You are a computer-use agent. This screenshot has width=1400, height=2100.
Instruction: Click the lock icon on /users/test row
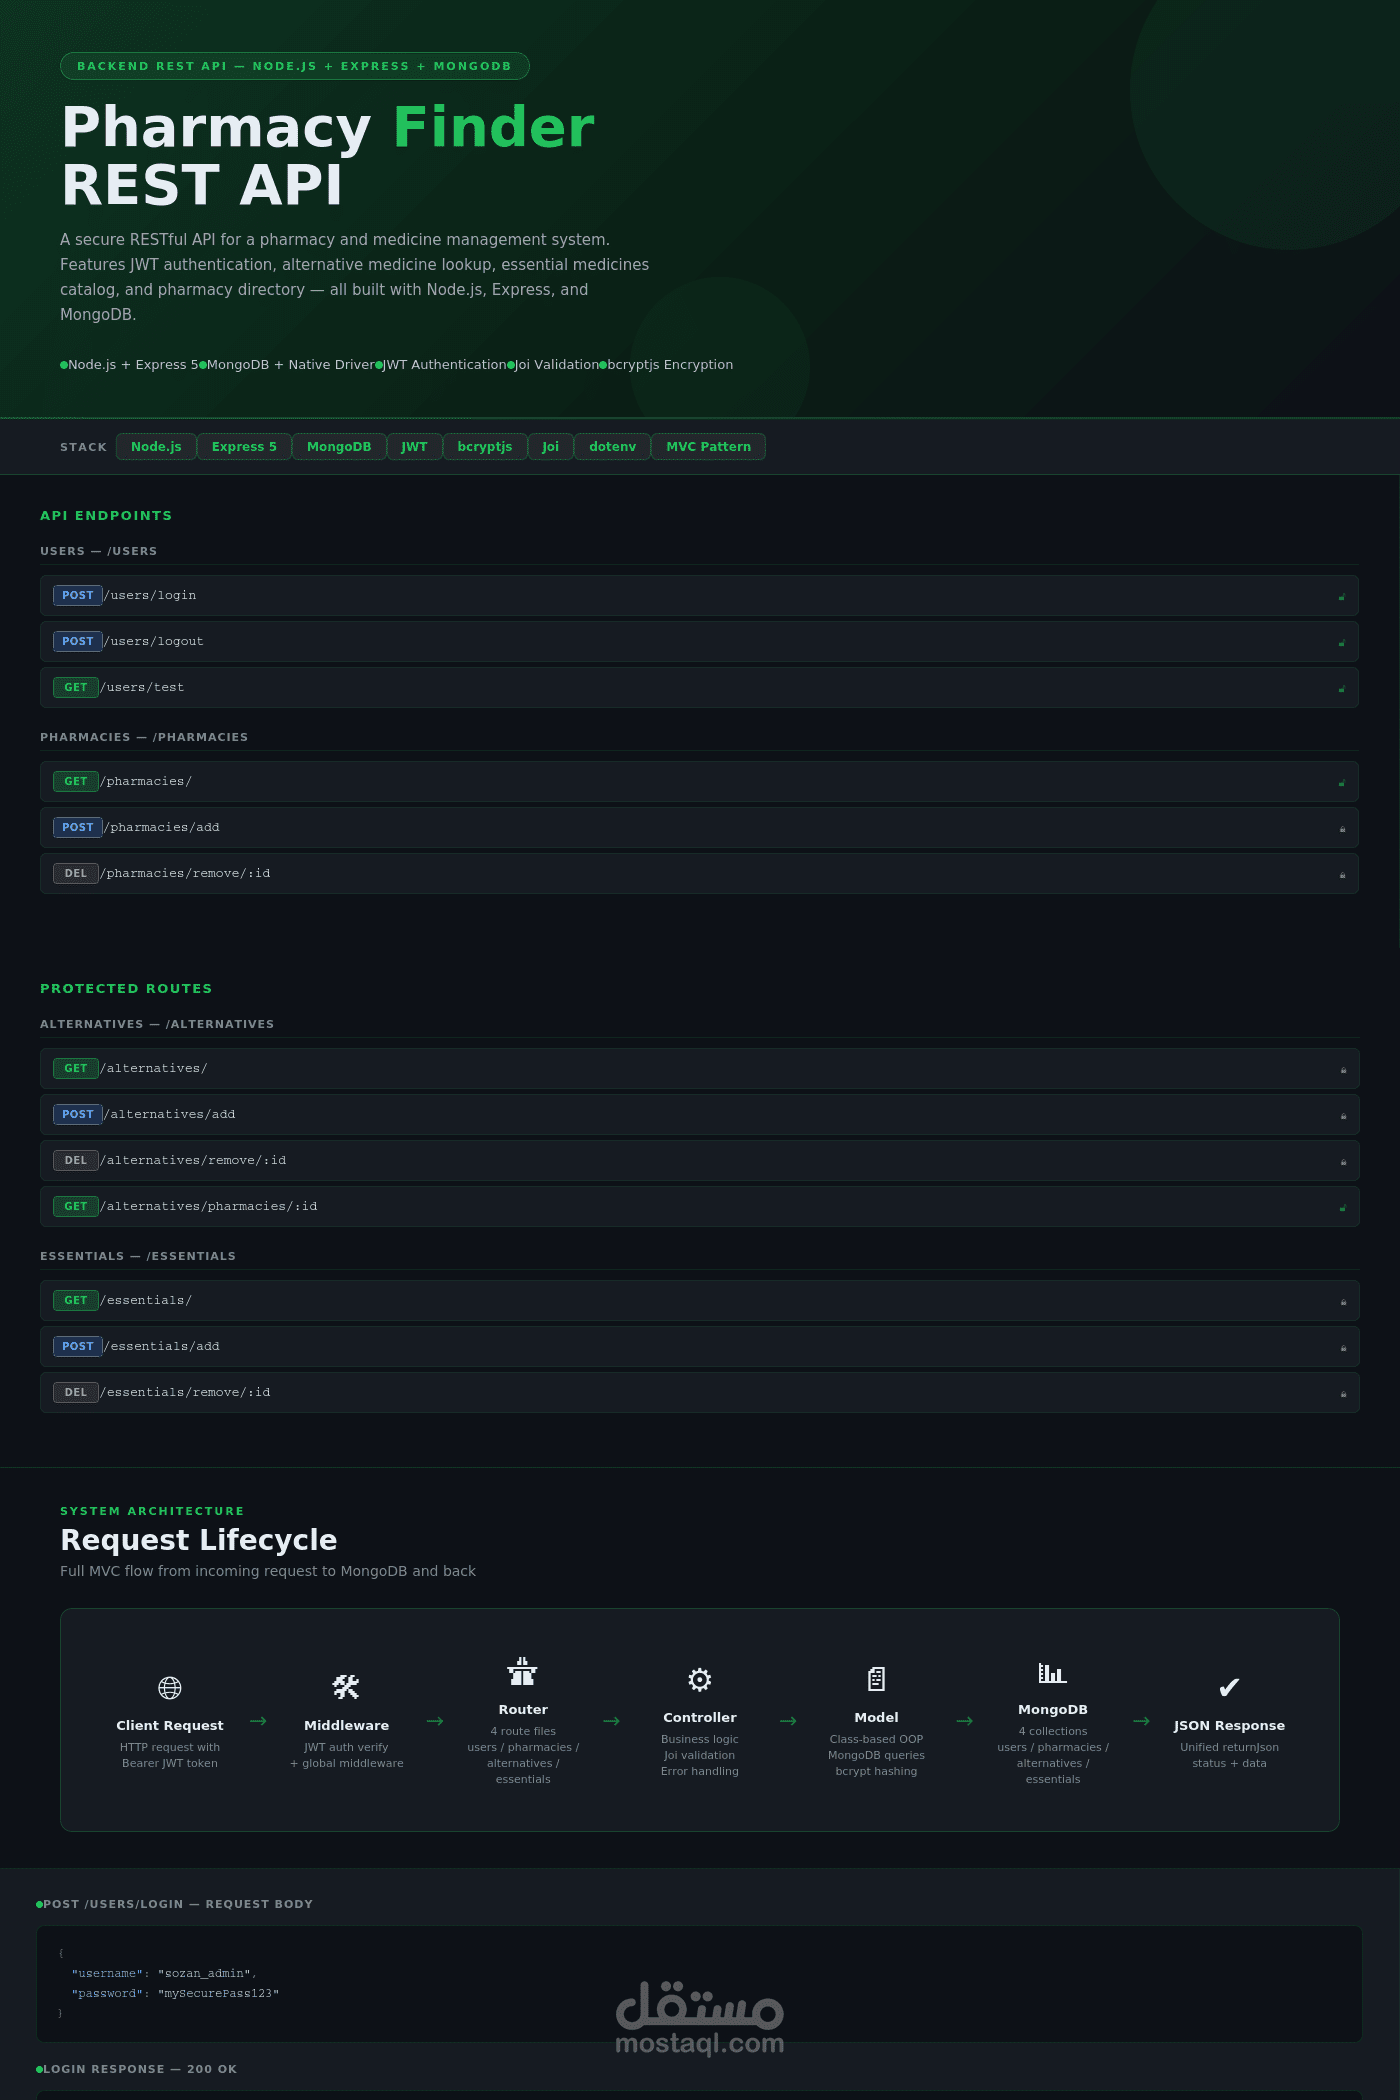pos(1342,689)
